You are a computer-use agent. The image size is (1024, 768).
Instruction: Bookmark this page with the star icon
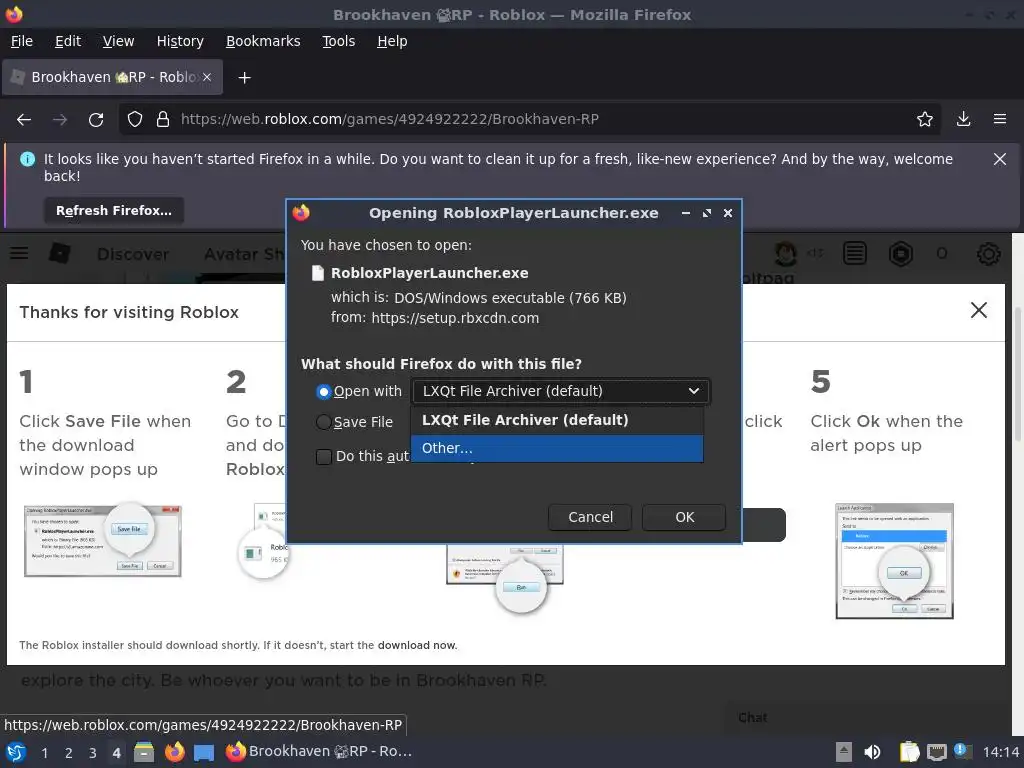coord(925,120)
